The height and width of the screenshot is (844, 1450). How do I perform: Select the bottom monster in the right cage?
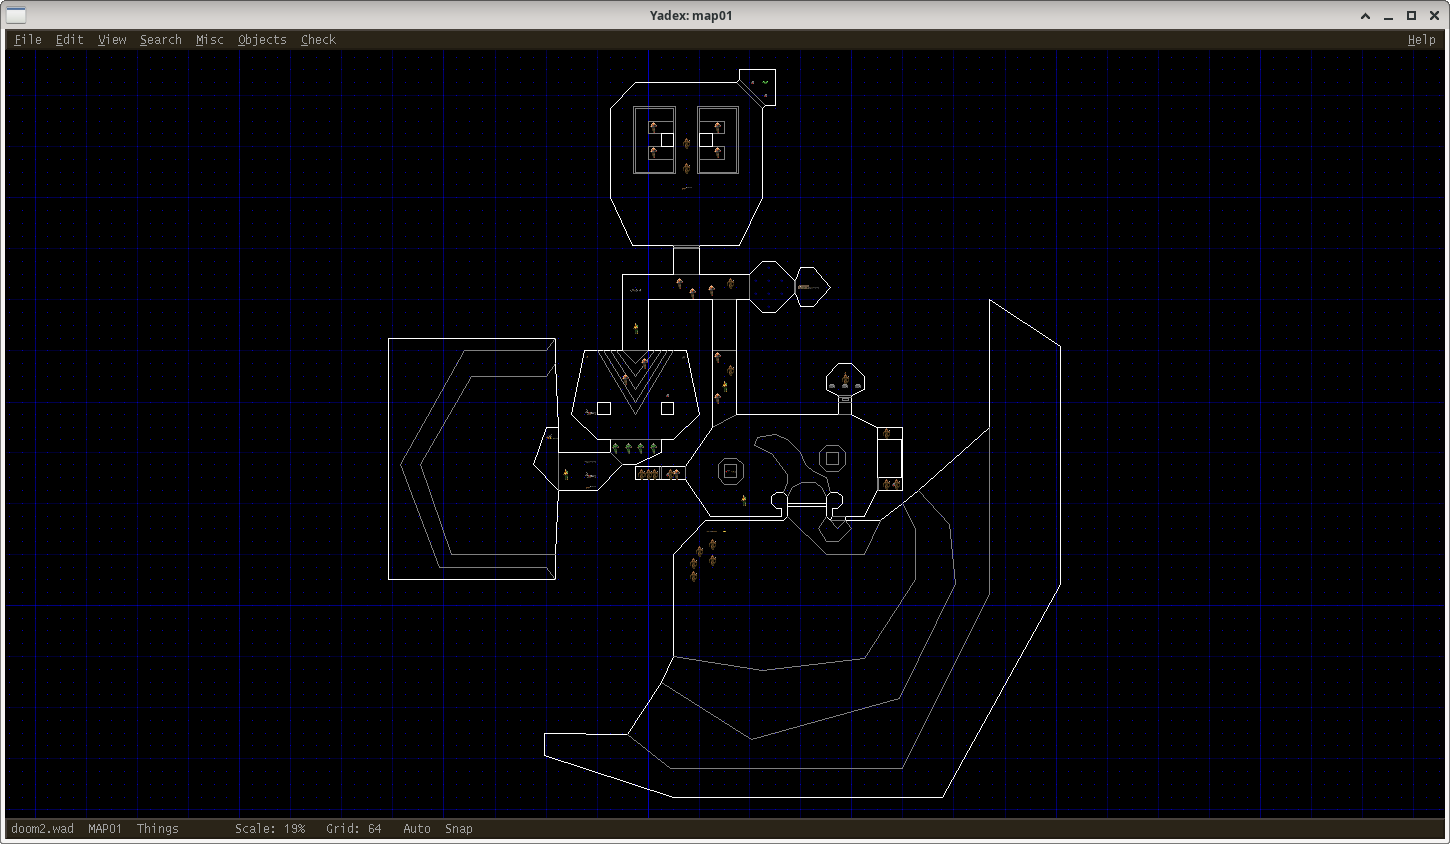(x=718, y=153)
